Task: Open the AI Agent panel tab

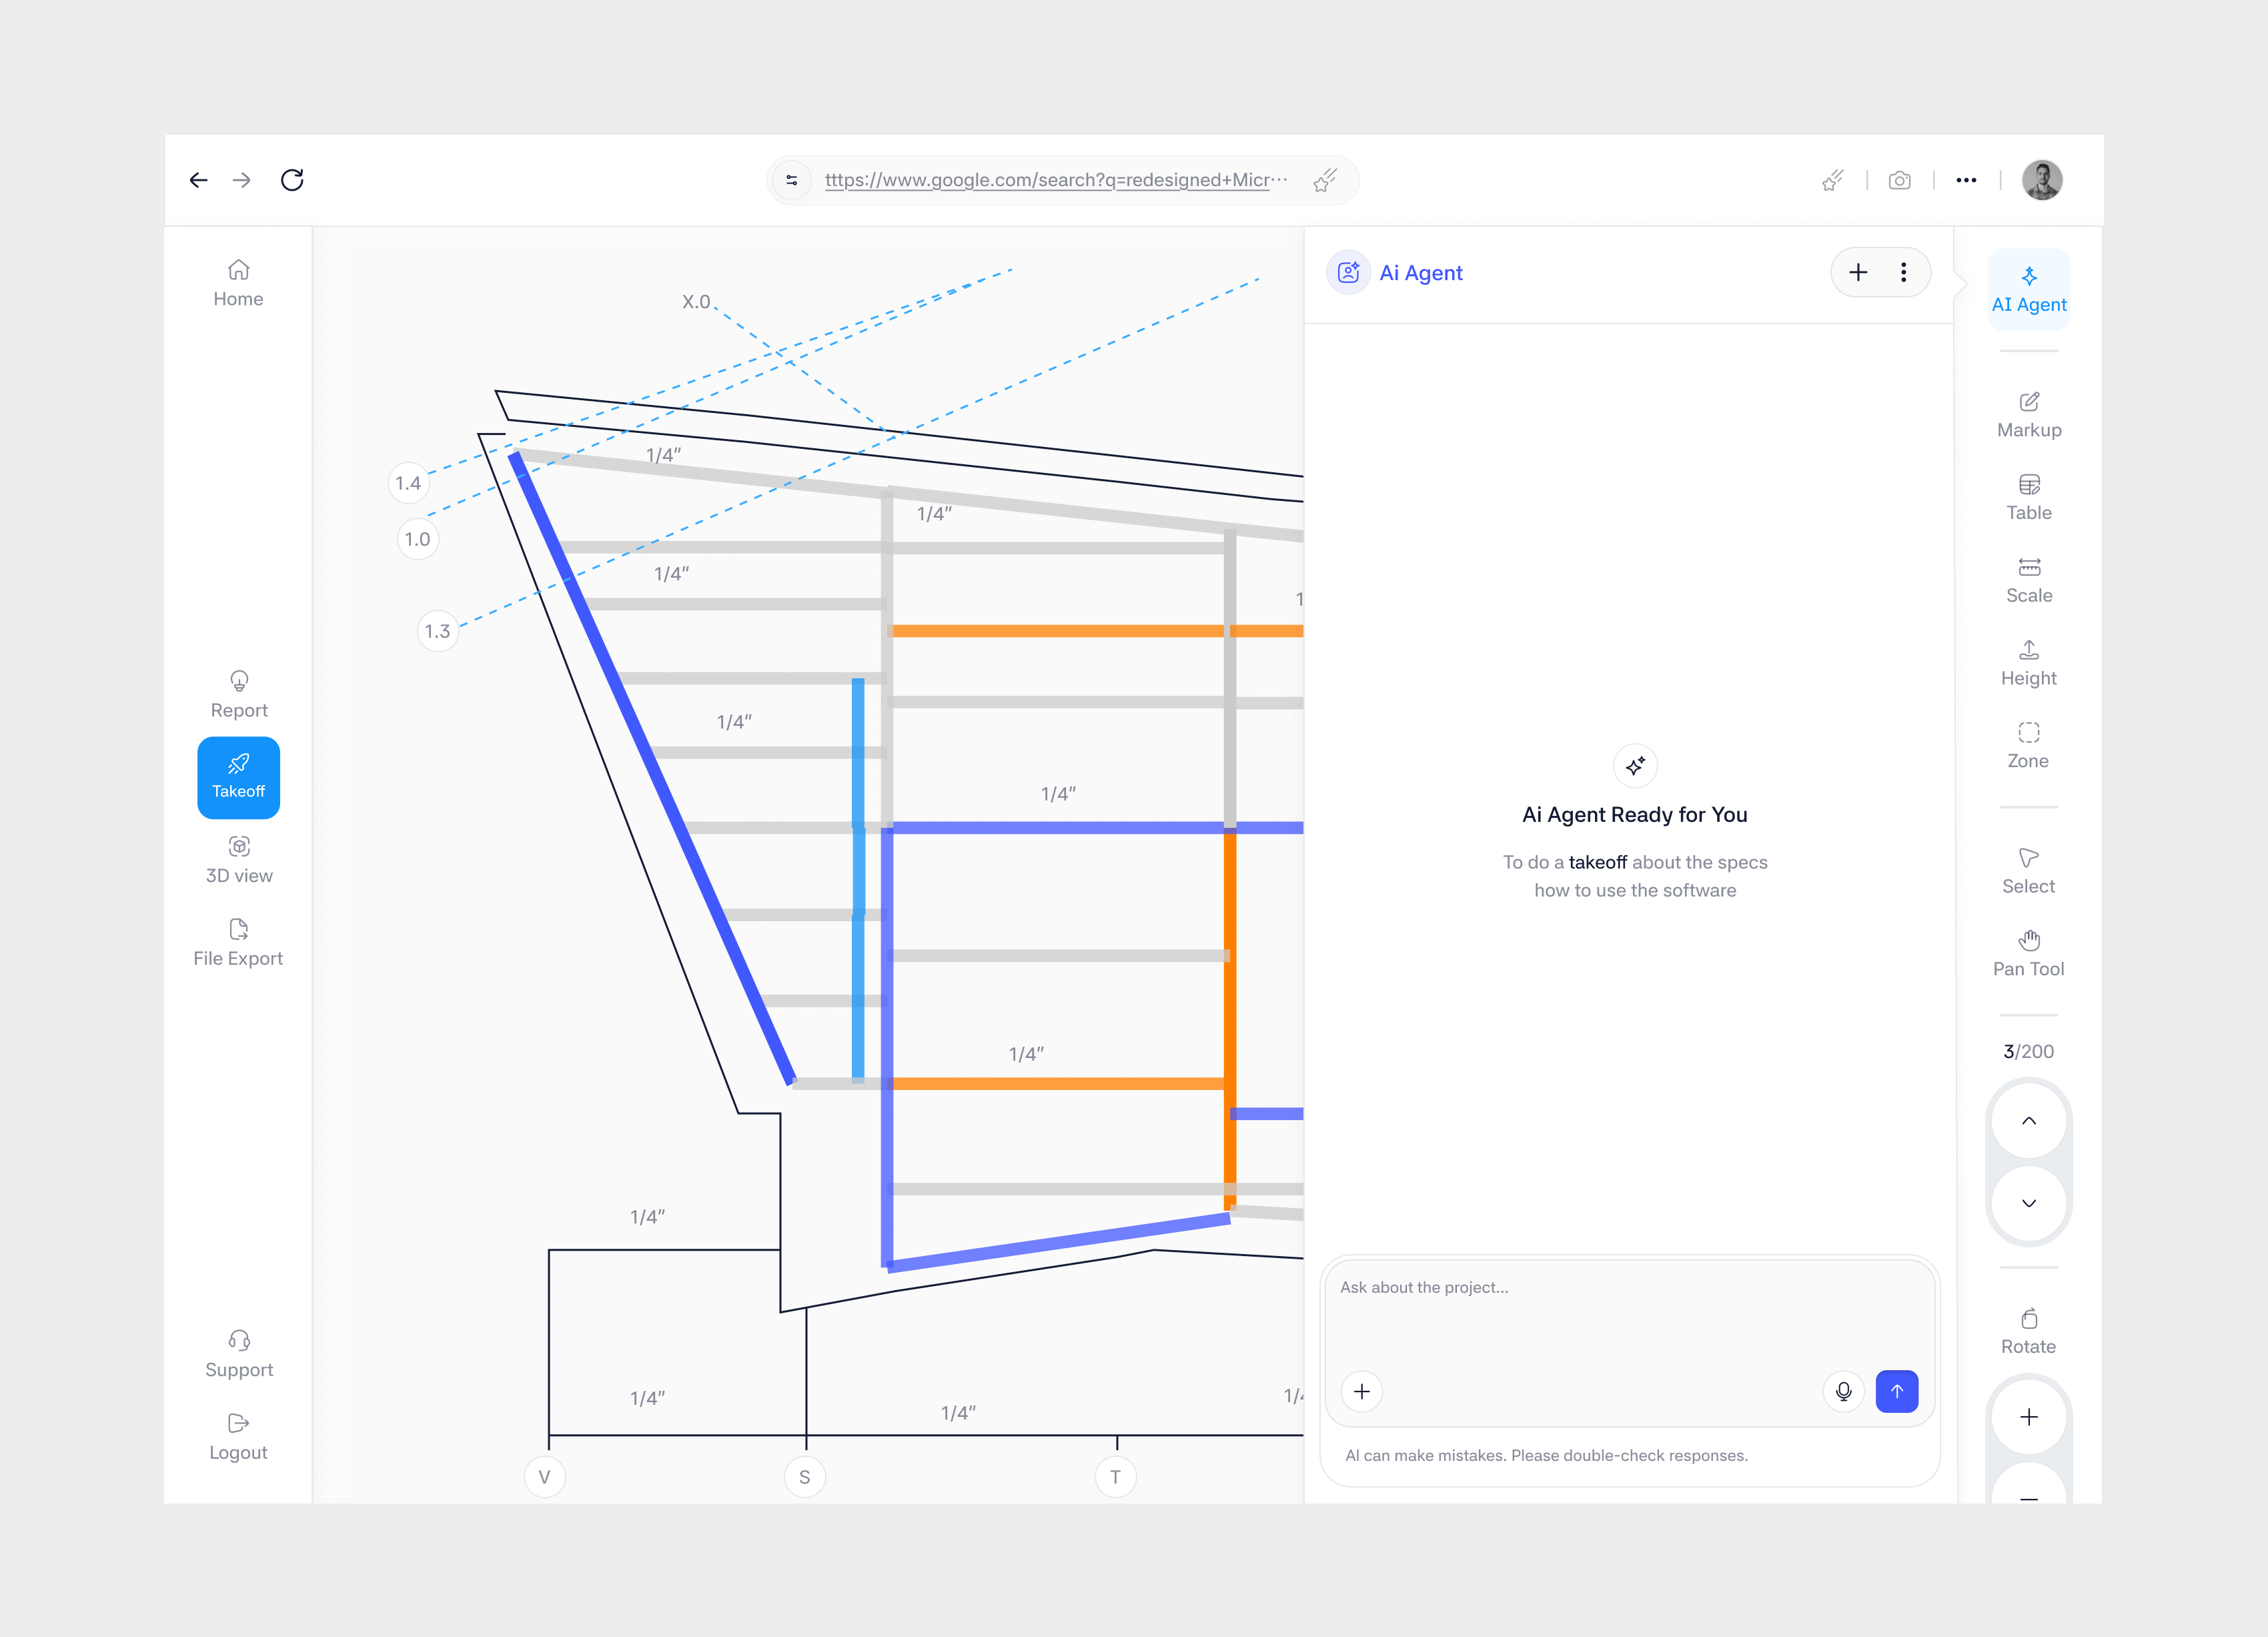Action: pyautogui.click(x=2028, y=289)
